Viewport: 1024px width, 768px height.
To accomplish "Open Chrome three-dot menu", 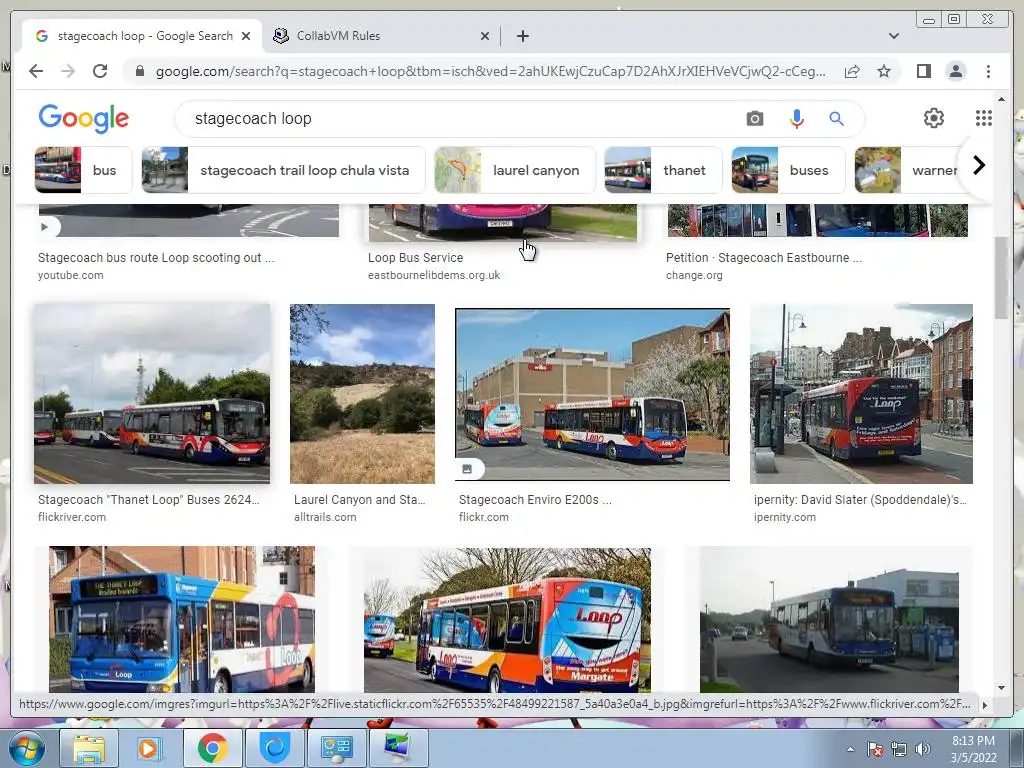I will pos(988,71).
